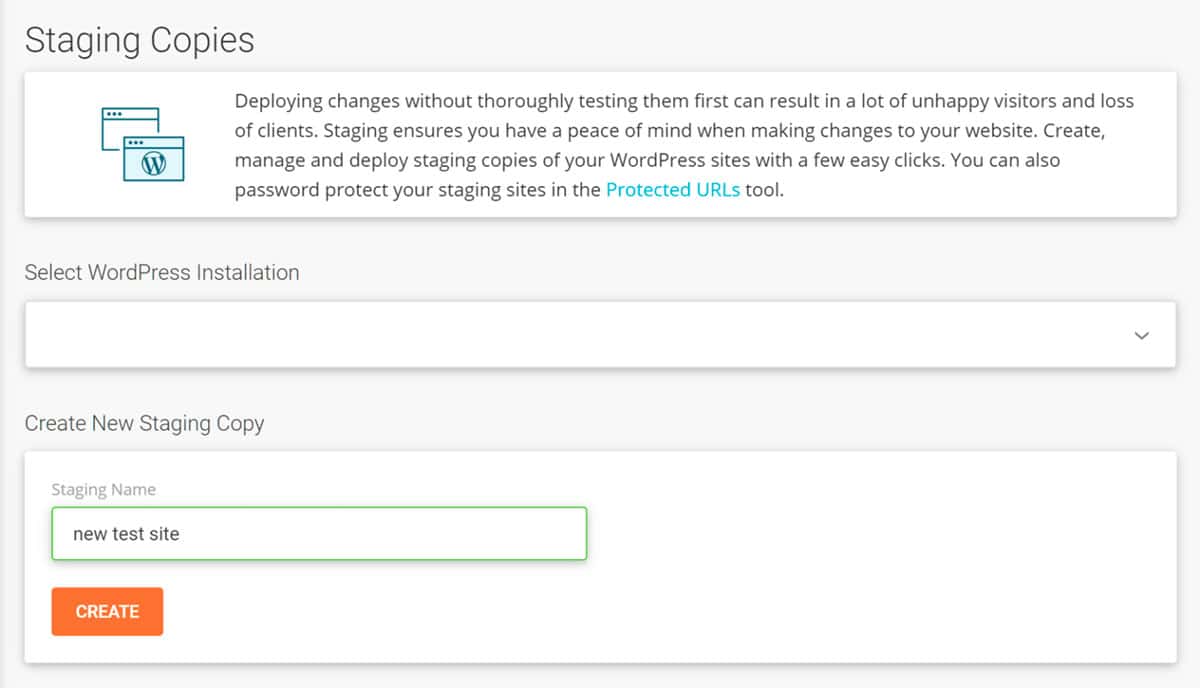Click the 'new test site' text in the field
This screenshot has width=1200, height=688.
coord(126,534)
